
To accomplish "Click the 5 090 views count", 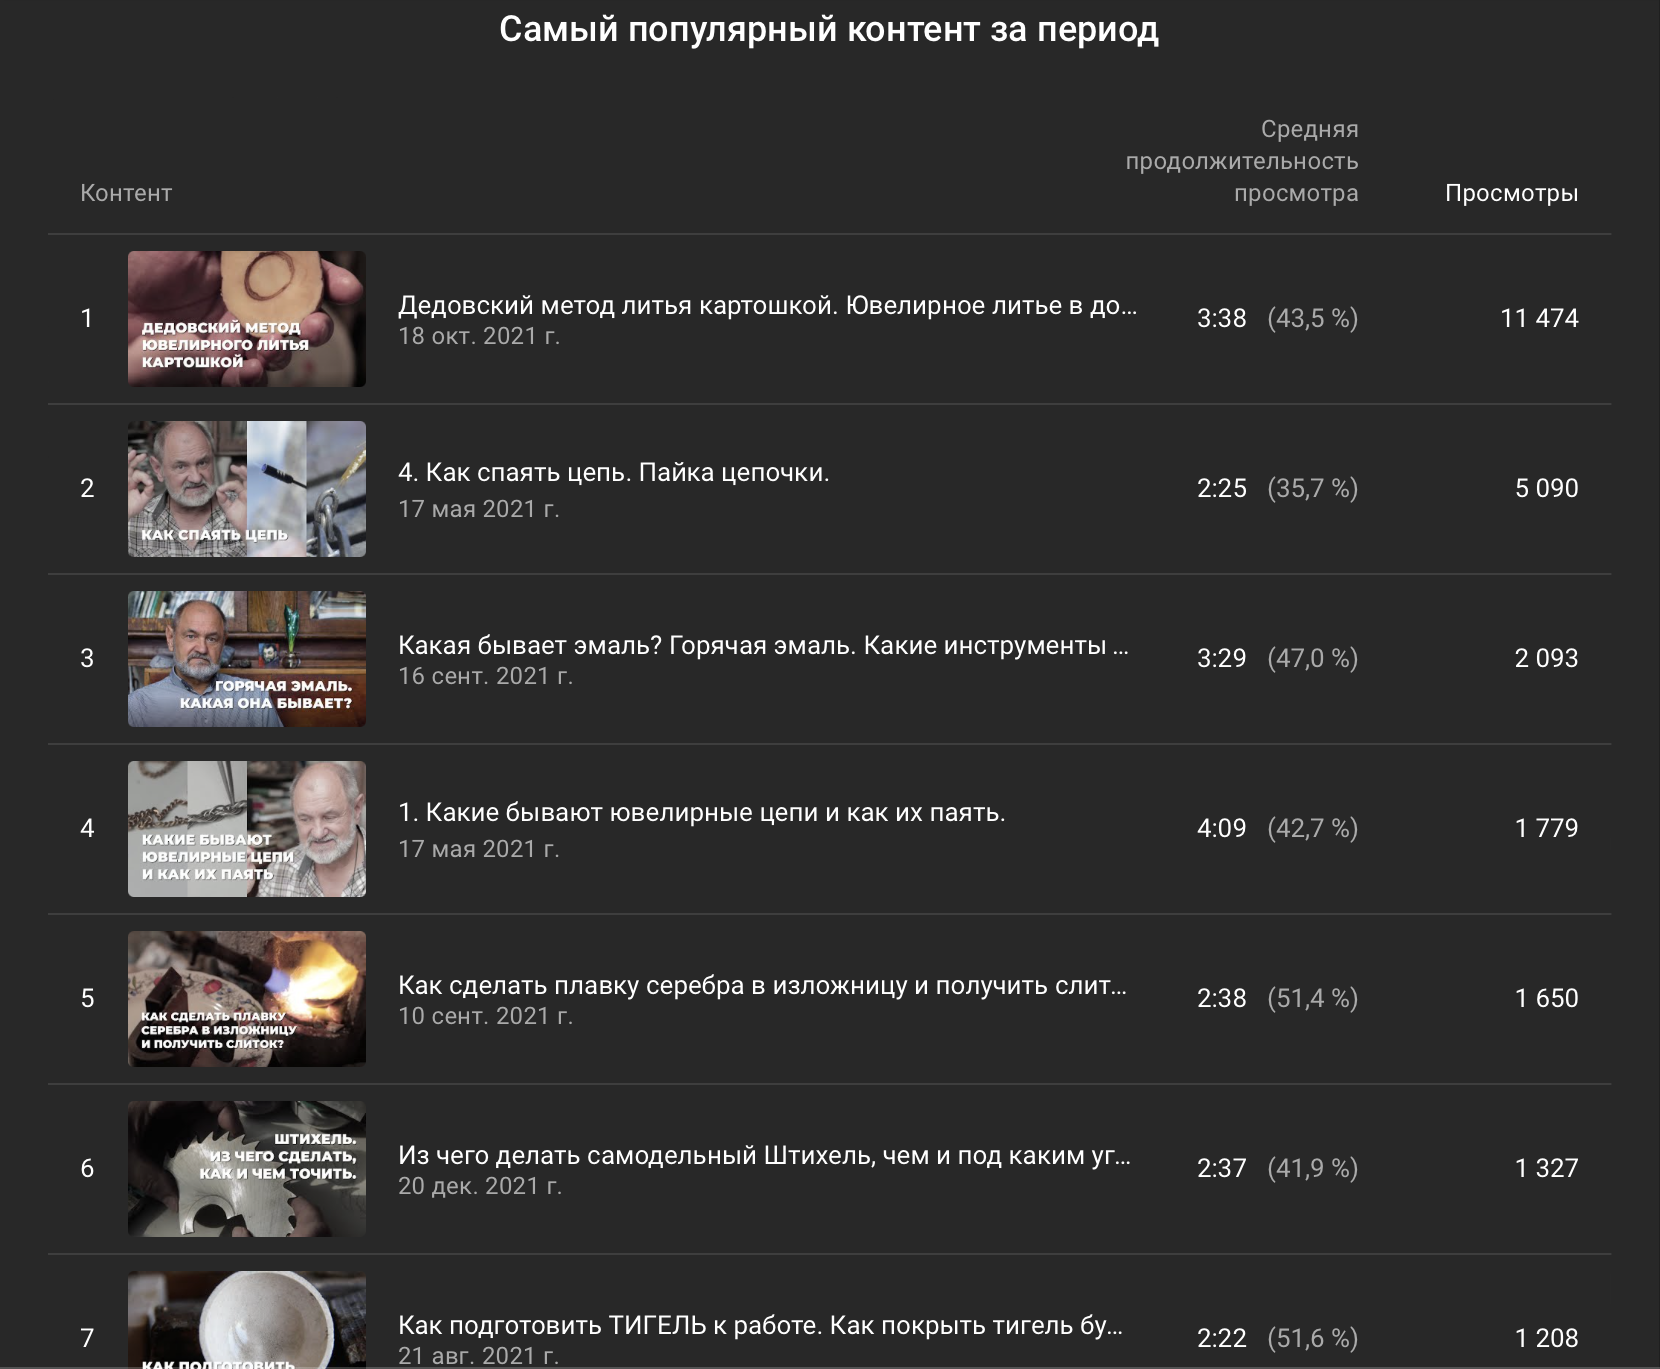I will pyautogui.click(x=1546, y=488).
